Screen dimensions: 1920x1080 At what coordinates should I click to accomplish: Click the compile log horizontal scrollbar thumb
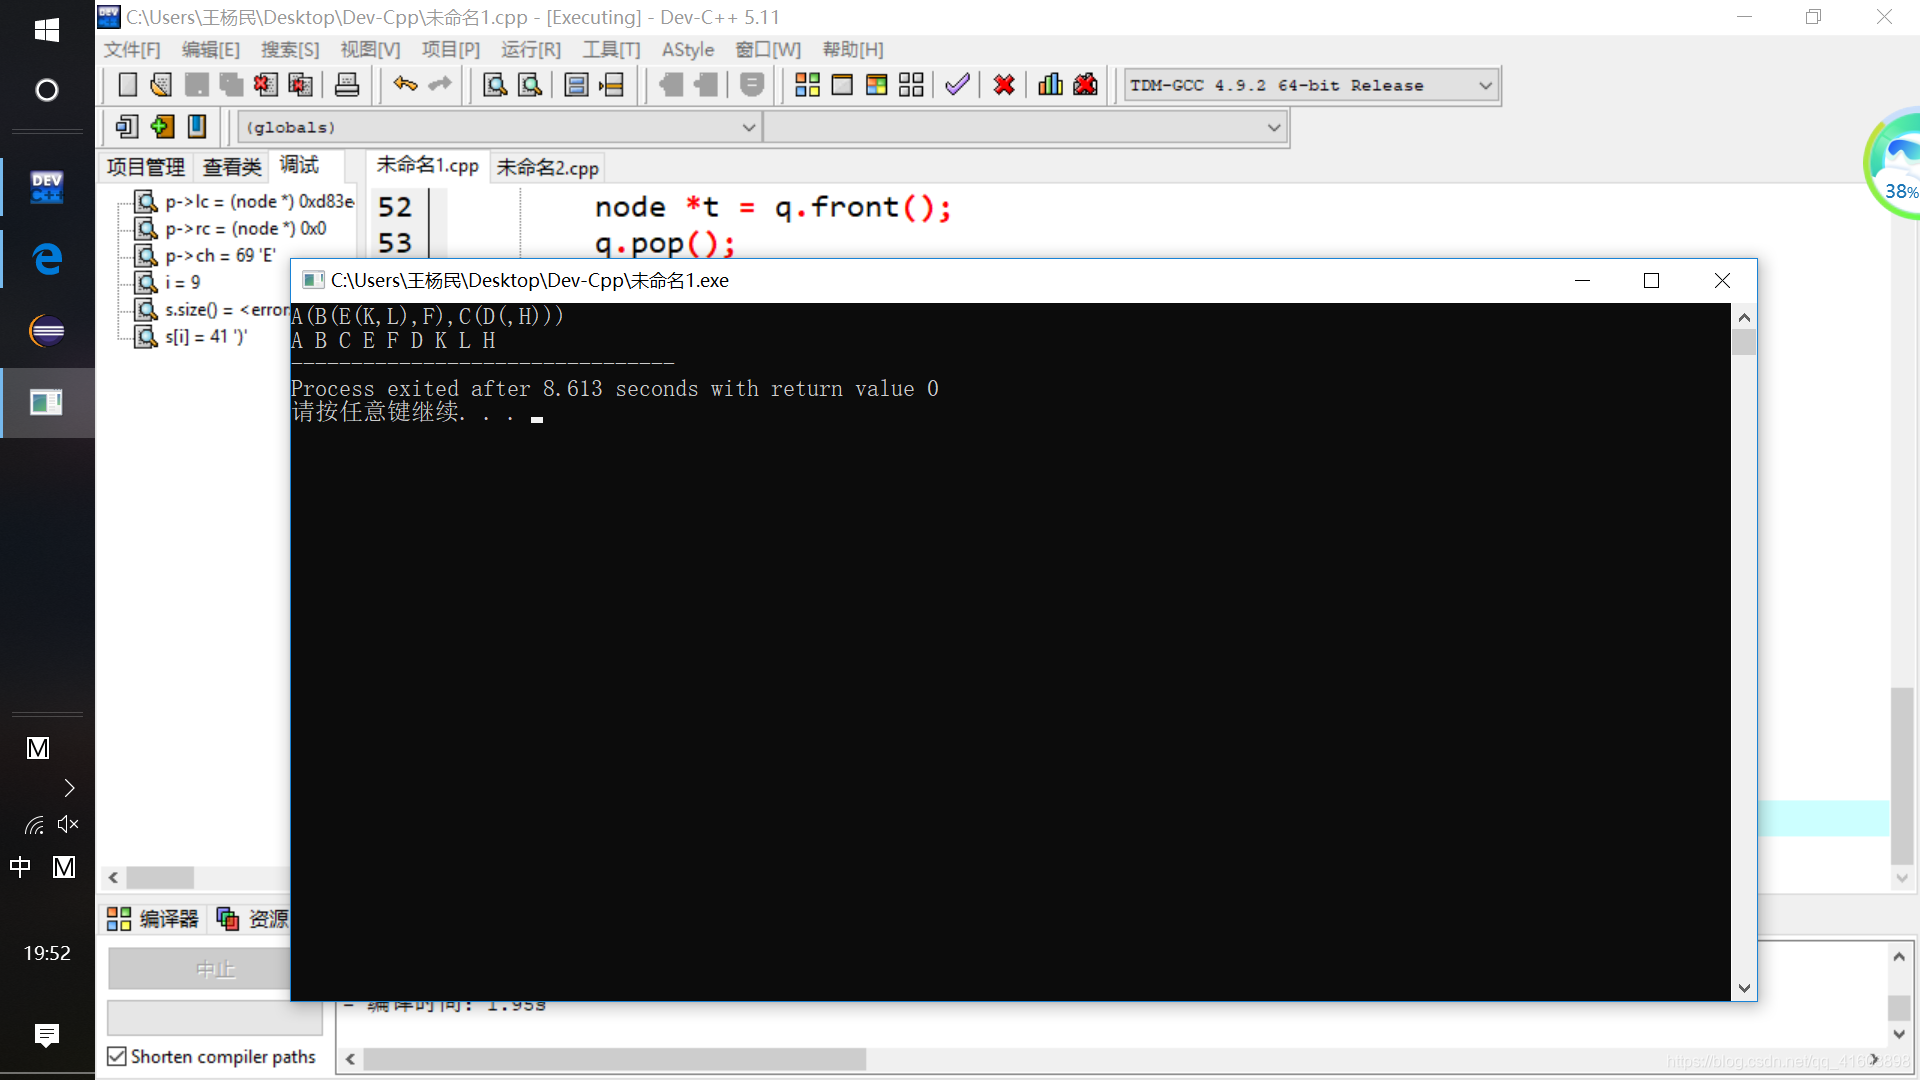[615, 1059]
